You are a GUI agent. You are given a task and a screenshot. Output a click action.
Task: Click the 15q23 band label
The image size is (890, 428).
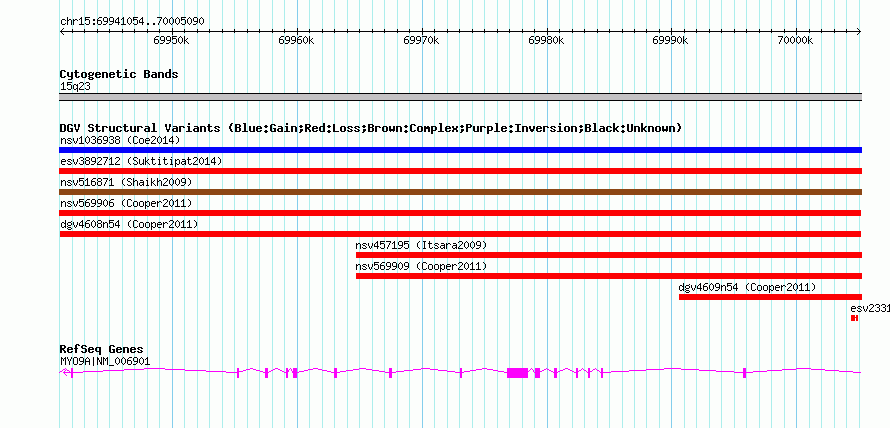(x=75, y=87)
